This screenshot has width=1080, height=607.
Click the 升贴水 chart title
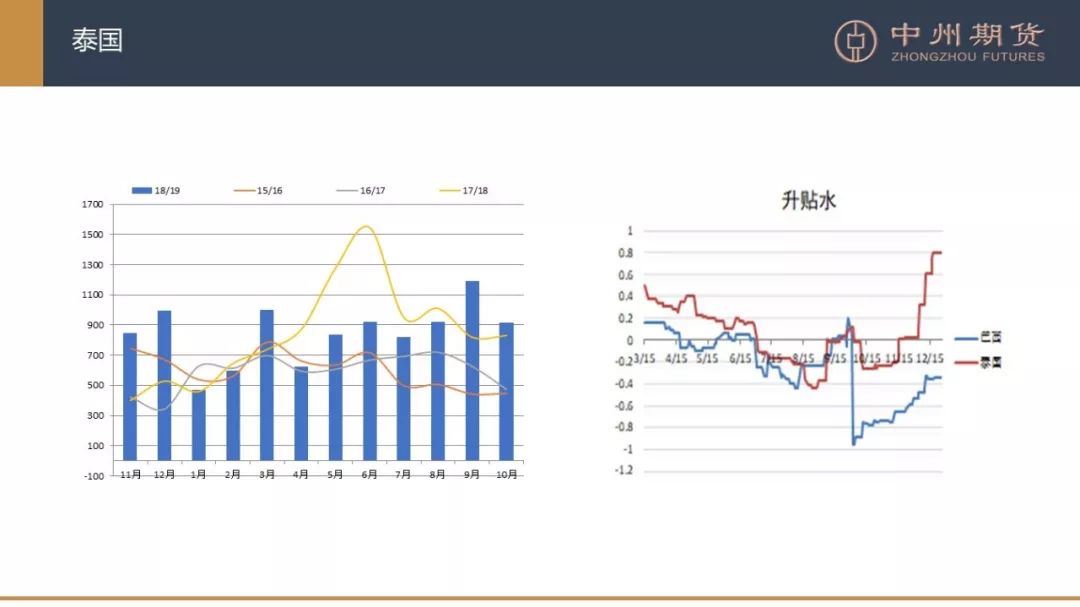click(809, 200)
